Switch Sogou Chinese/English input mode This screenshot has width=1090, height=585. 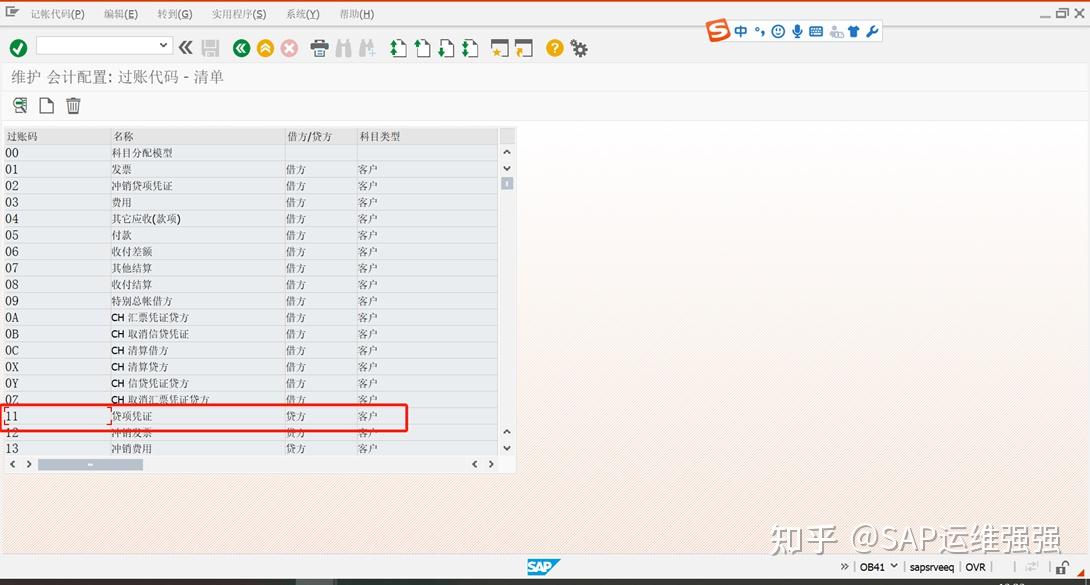741,31
